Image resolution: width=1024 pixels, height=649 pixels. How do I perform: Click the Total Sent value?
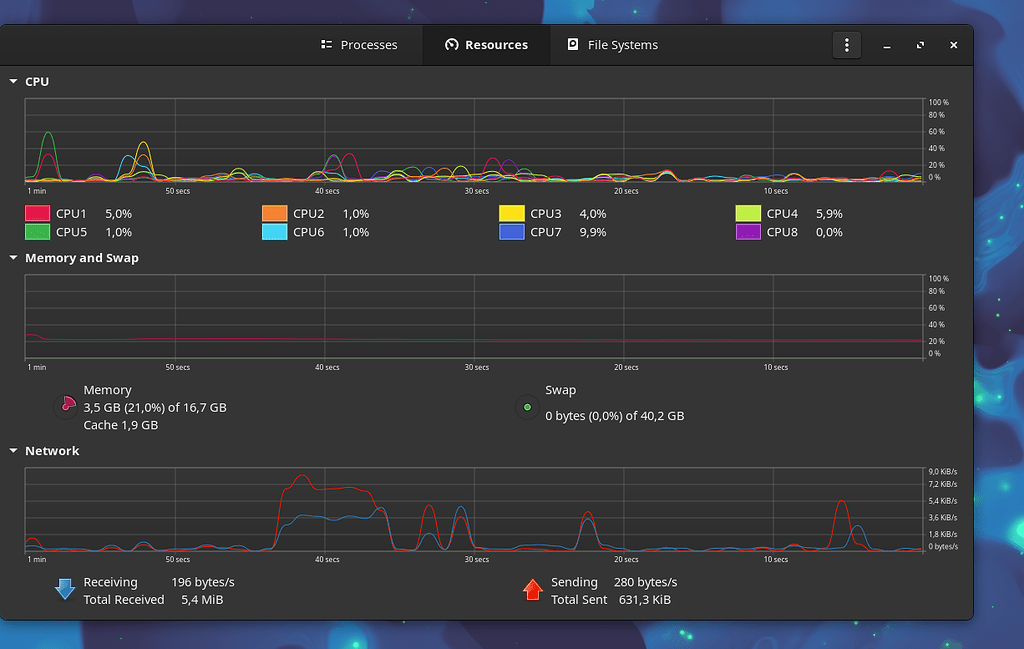[x=645, y=600]
